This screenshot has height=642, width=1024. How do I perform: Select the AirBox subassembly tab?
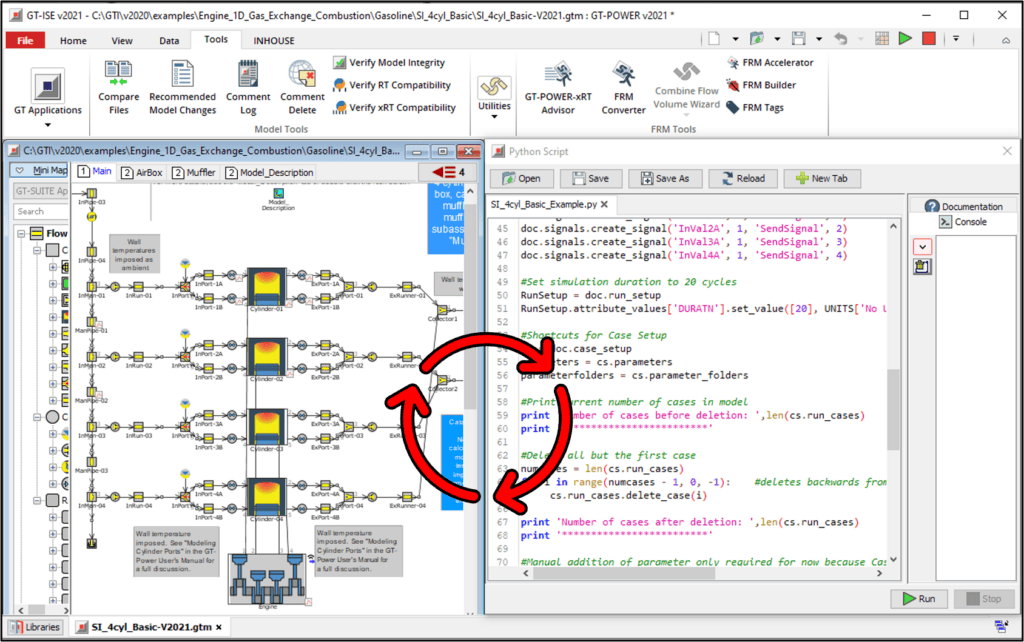pos(142,172)
